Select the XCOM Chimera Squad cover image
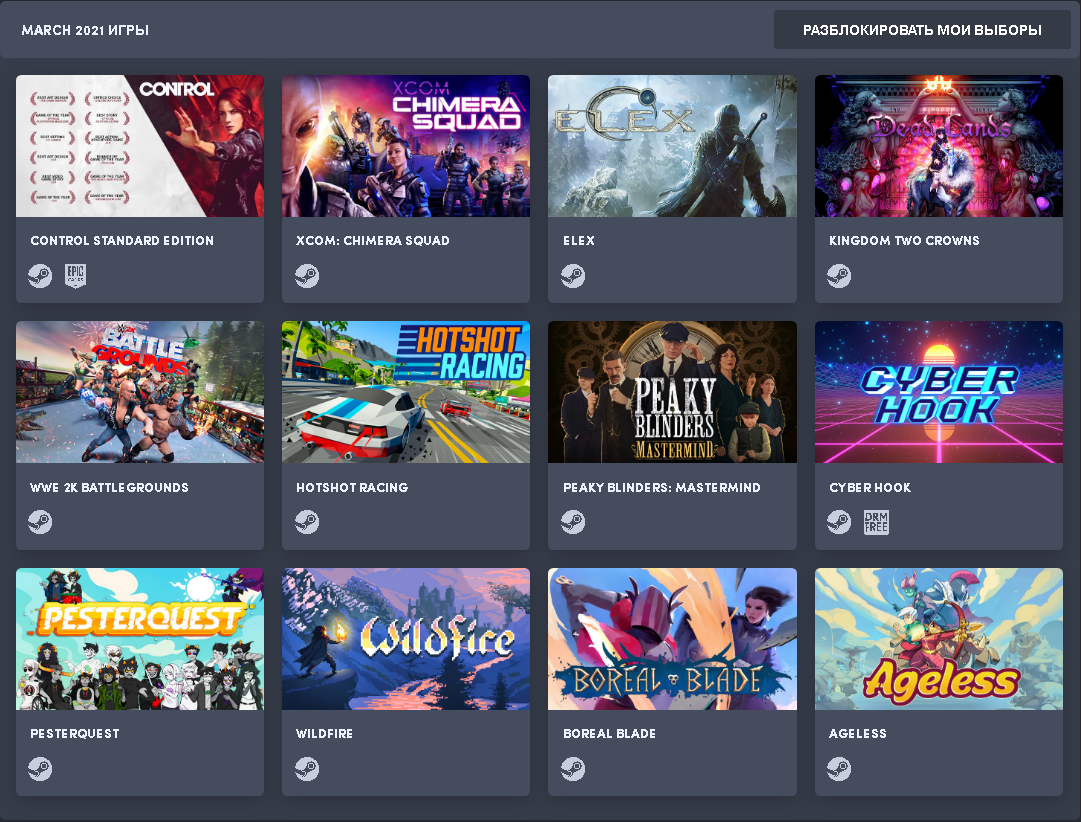This screenshot has width=1081, height=822. click(x=406, y=146)
